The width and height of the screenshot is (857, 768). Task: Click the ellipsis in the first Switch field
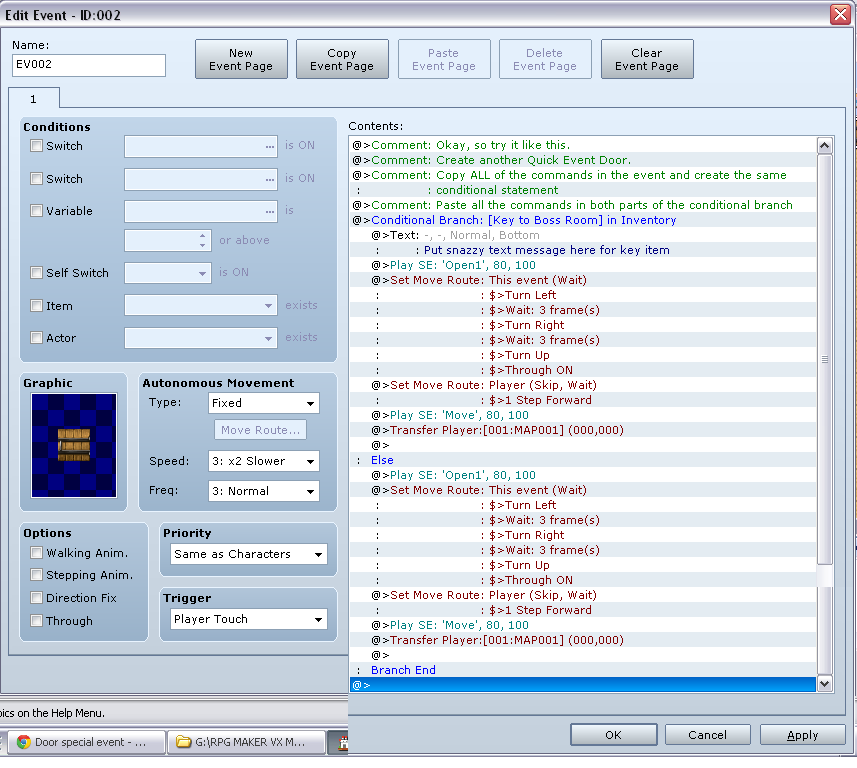click(x=269, y=146)
